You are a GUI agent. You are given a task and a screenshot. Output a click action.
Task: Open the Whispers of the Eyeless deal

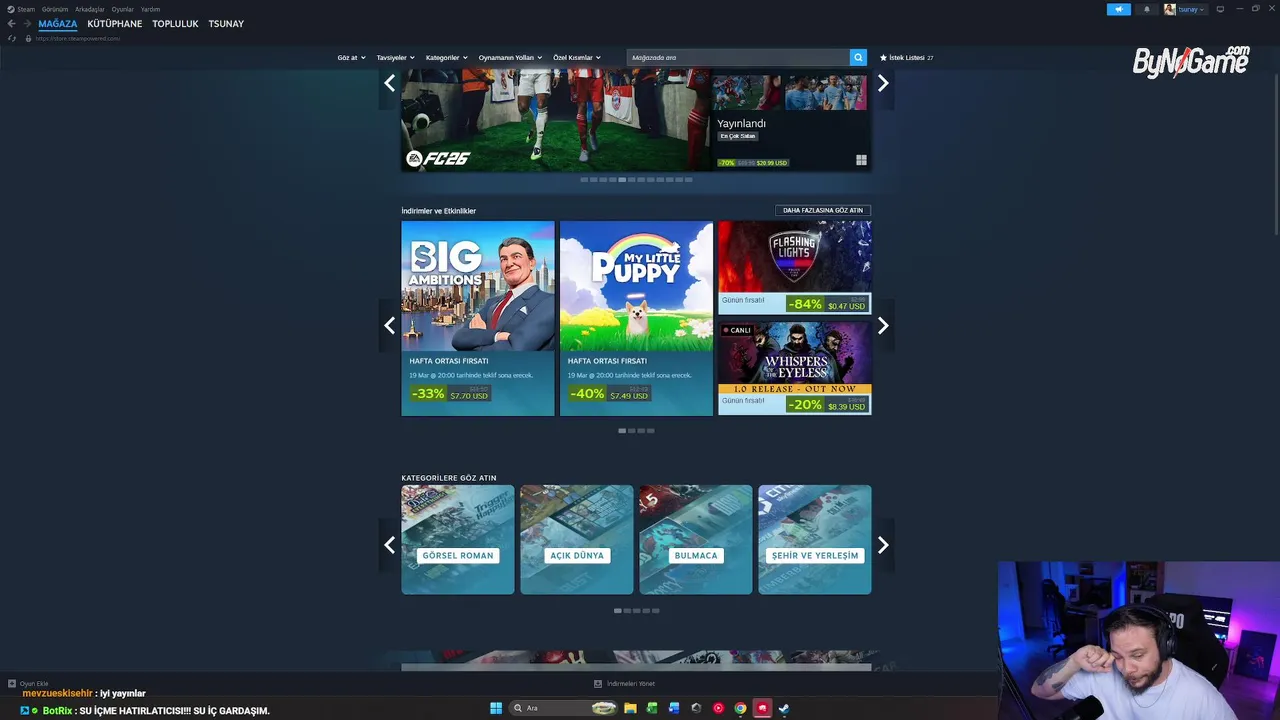795,368
